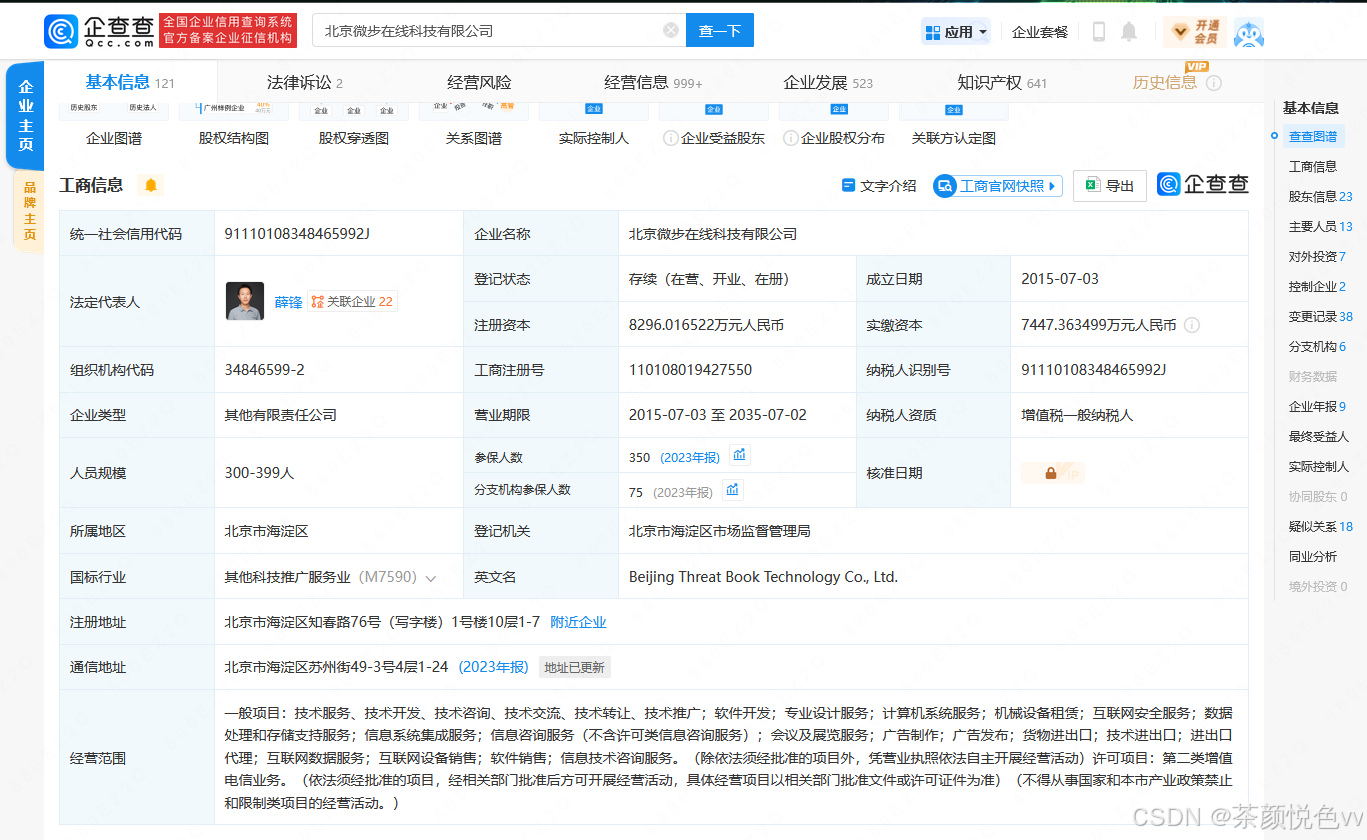Switch to the 企业发展 tab
Screen dimensions: 1367x840
[x=828, y=82]
